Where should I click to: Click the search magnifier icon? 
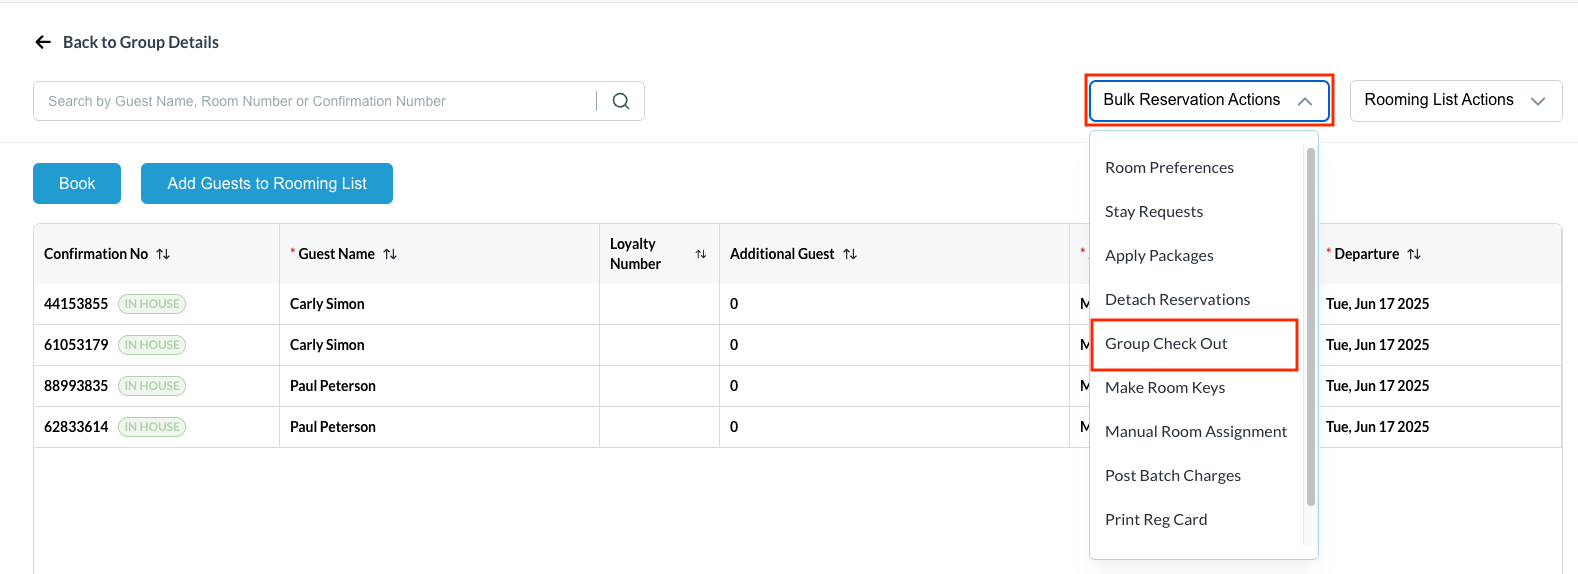pyautogui.click(x=621, y=101)
